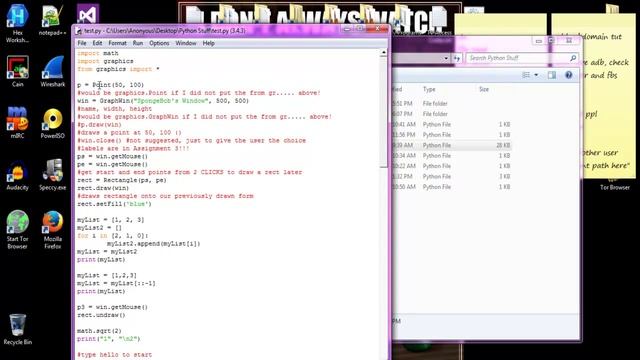Click the search magnifier icon in Explorer
640x360 pixels.
pyautogui.click(x=573, y=58)
